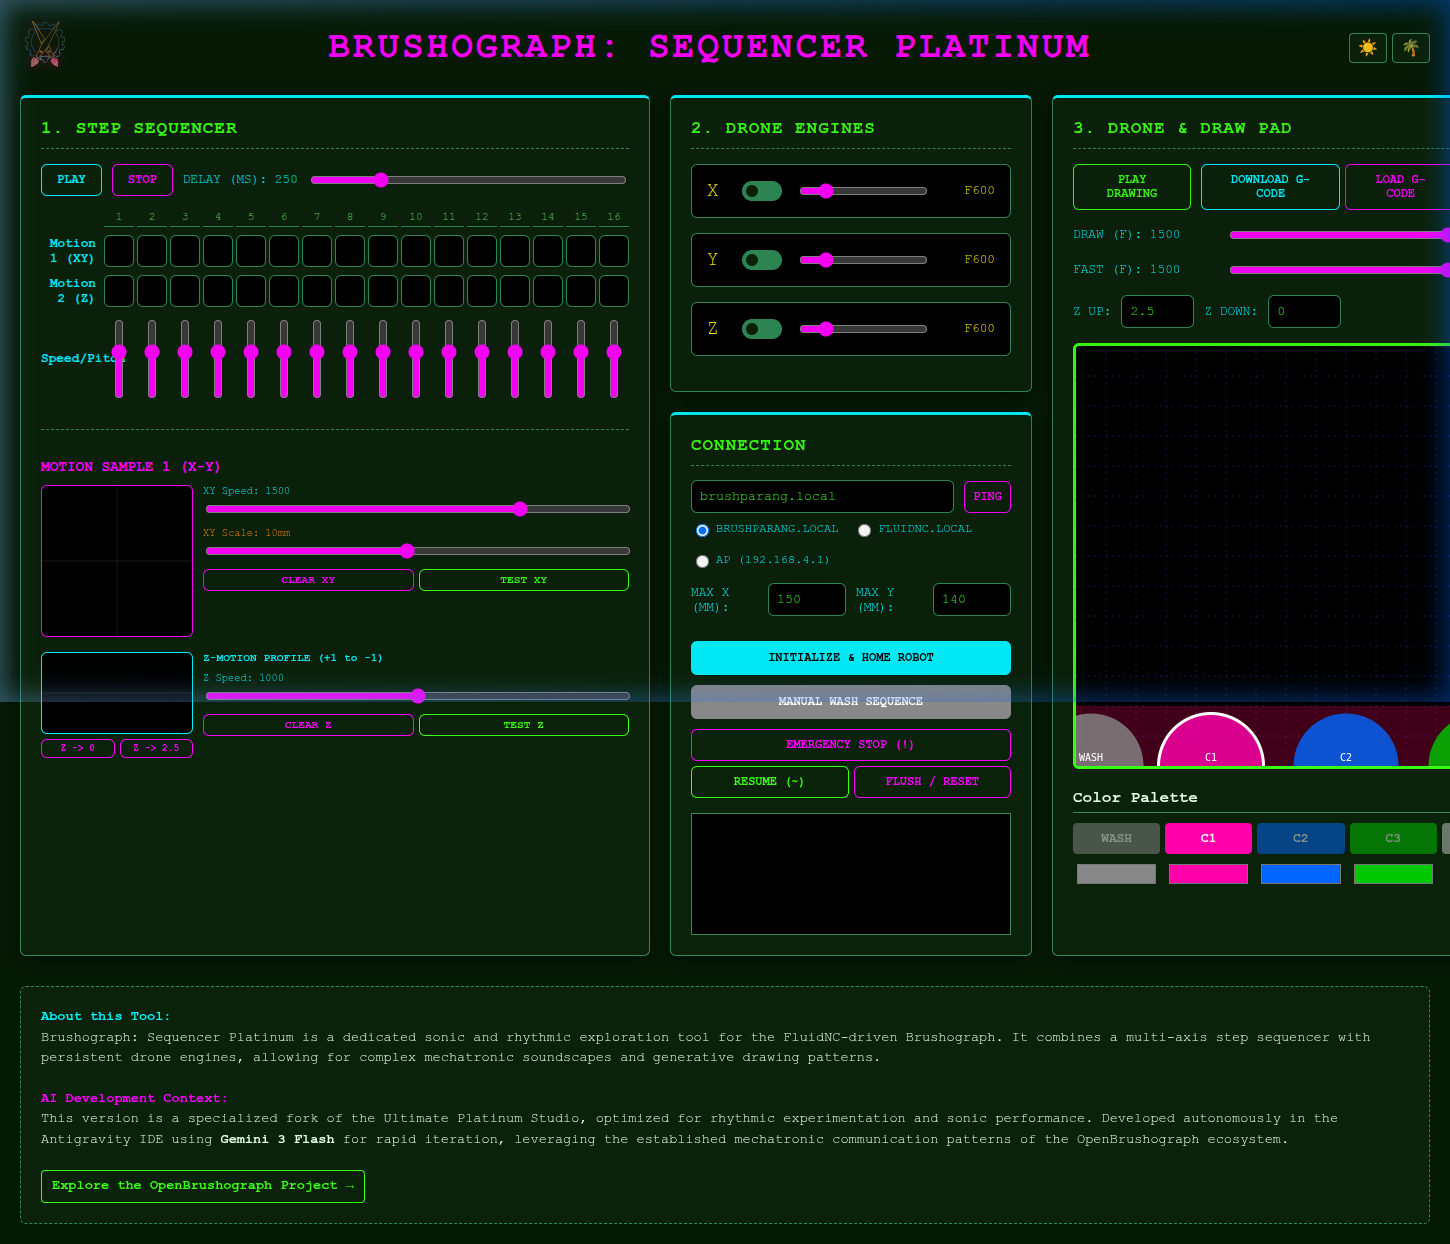Adjust the XY Scale slider
Screen dimensions: 1450x1244
tap(417, 551)
